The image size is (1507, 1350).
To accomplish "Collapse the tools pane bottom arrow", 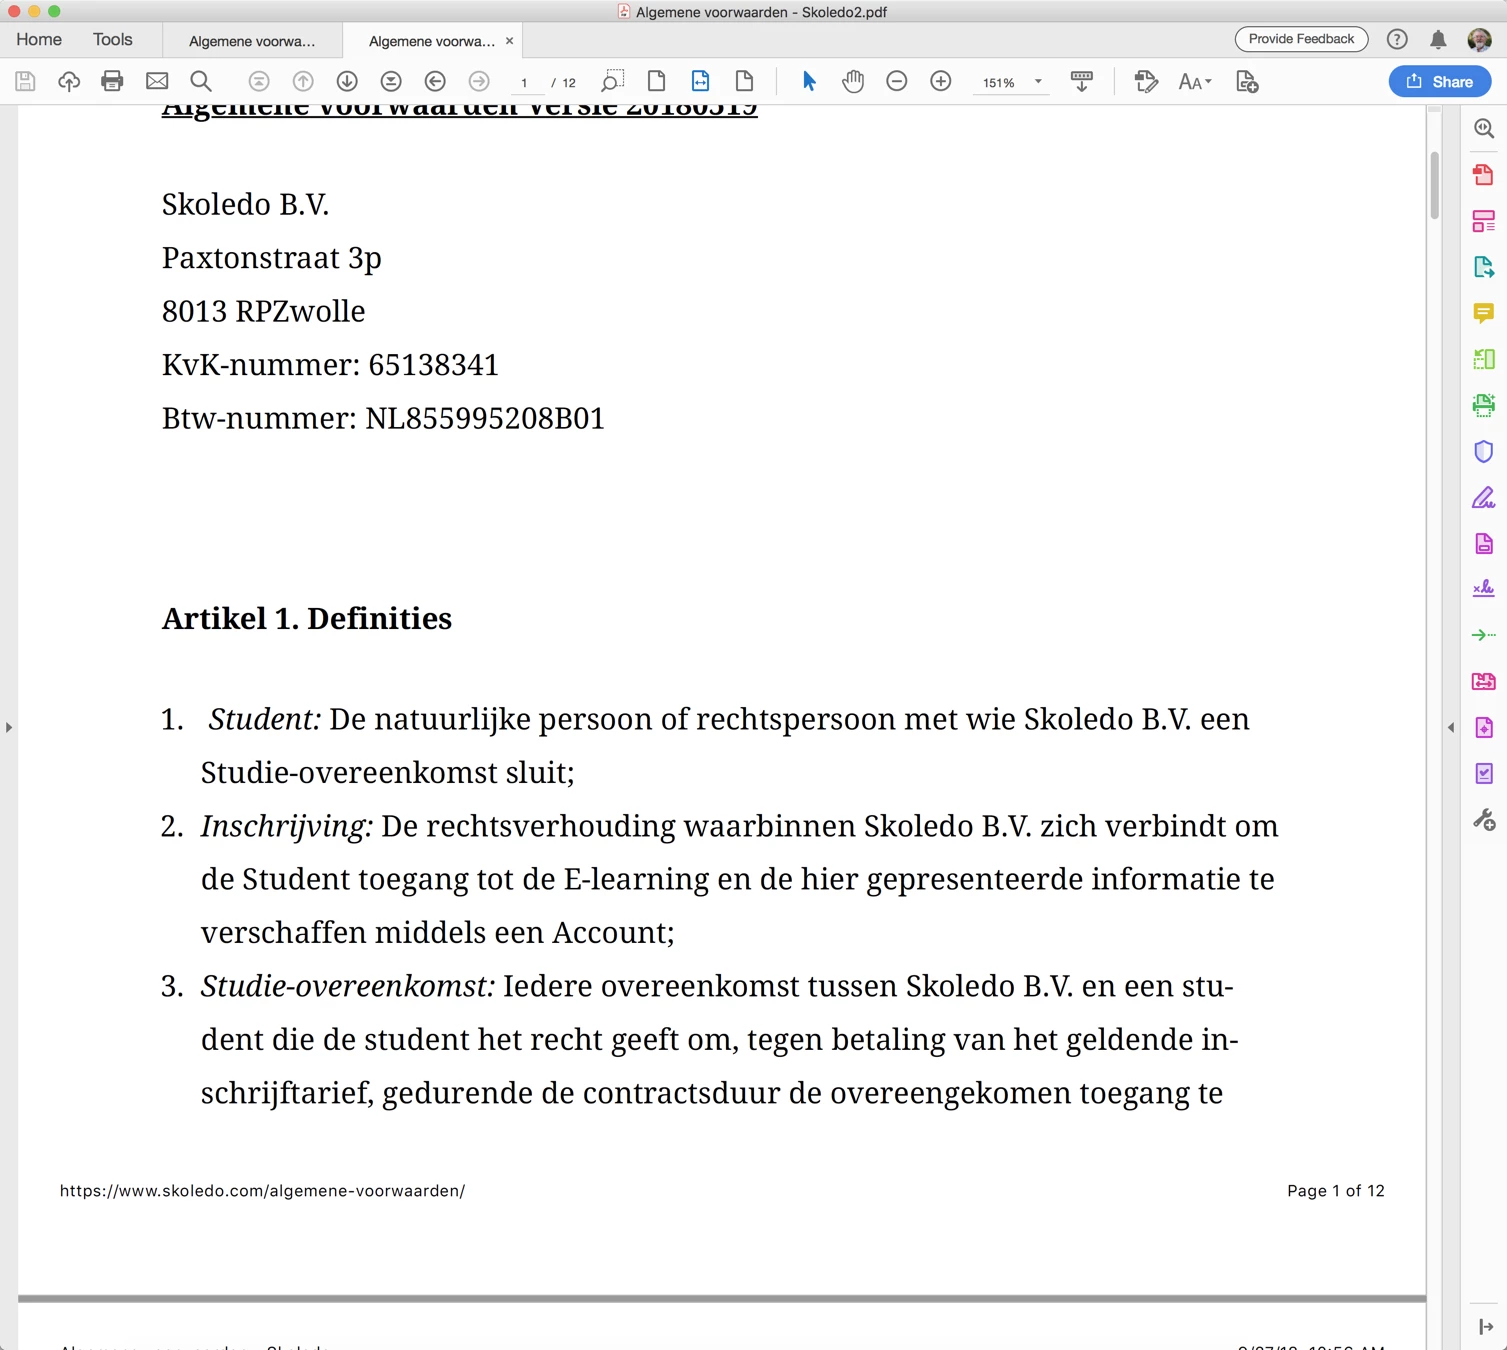I will pyautogui.click(x=1486, y=1327).
